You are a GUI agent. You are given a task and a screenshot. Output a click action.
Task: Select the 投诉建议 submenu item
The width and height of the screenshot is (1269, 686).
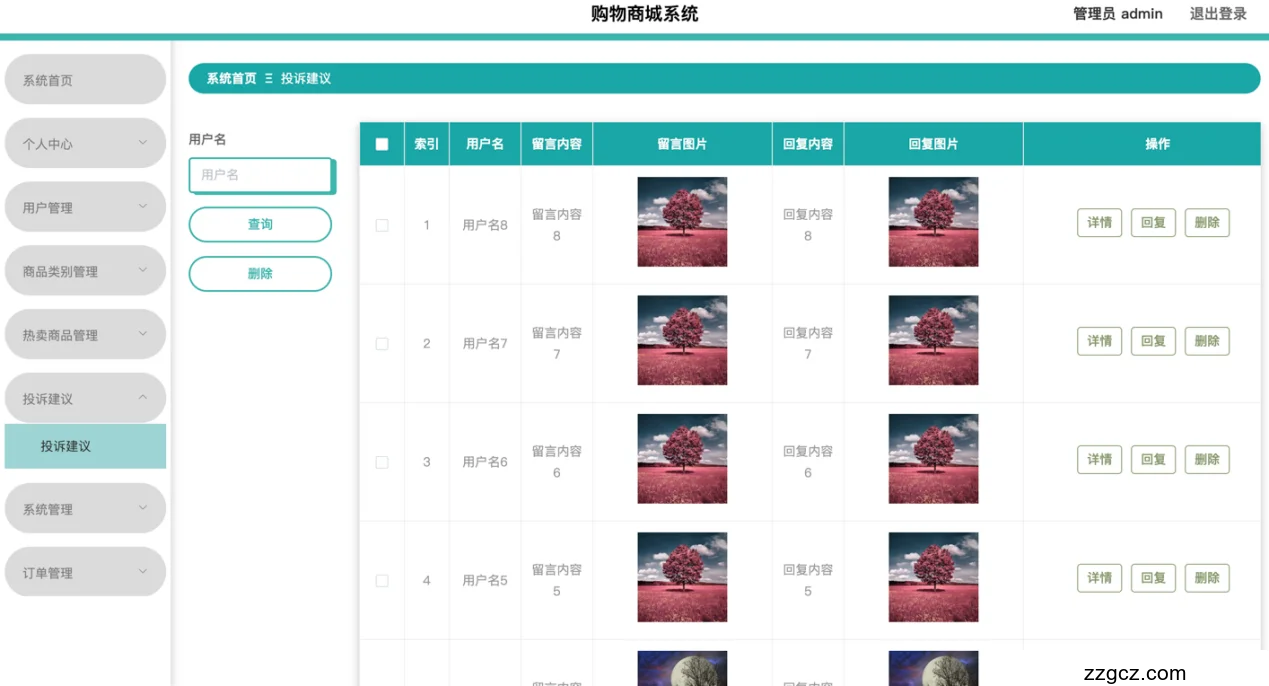click(x=85, y=446)
